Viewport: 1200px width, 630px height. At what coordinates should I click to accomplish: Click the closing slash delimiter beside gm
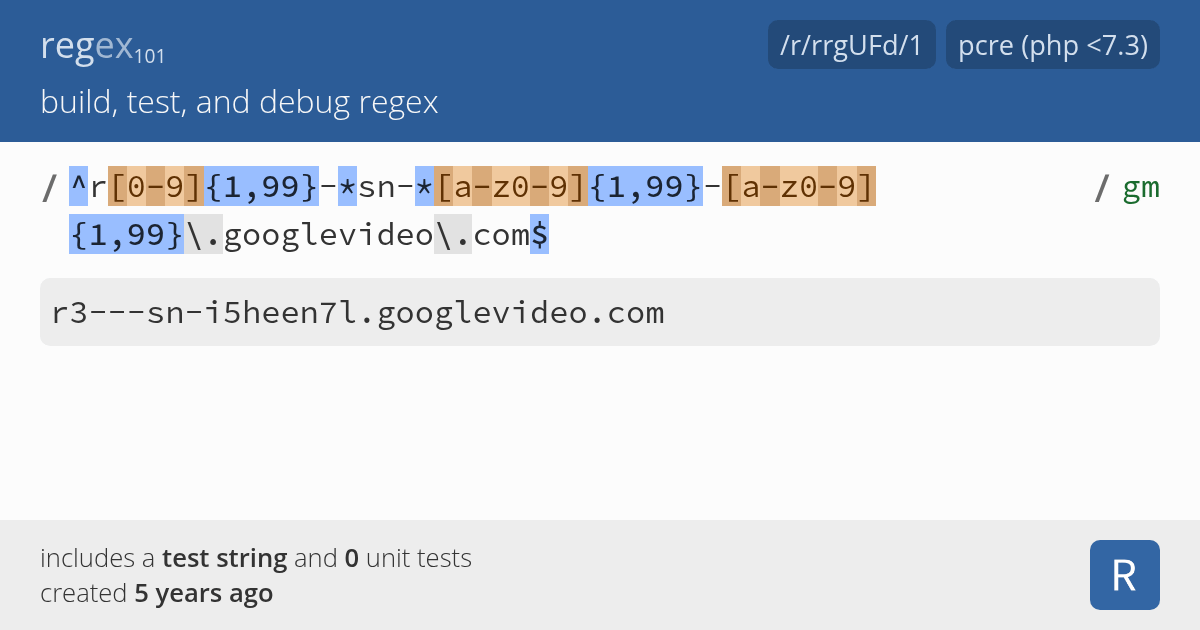click(1102, 187)
